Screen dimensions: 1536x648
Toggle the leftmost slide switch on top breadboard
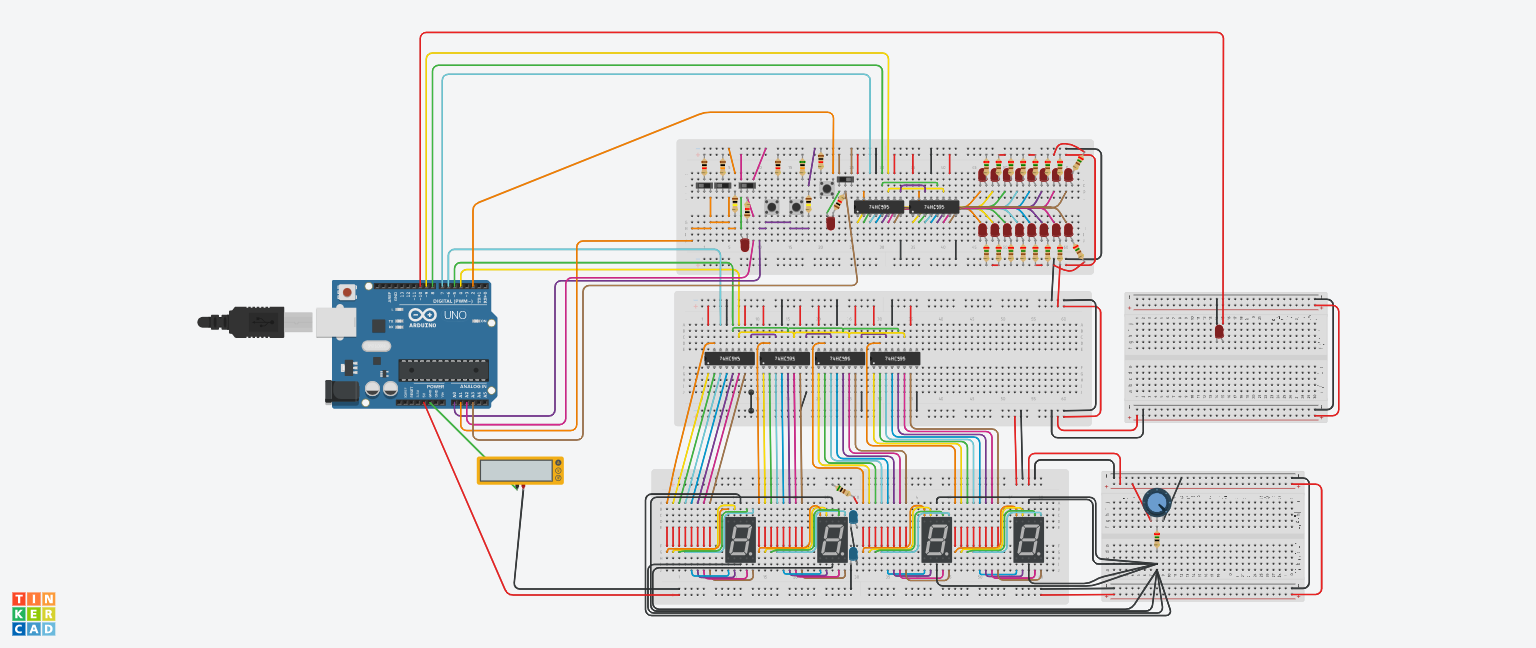coord(703,185)
